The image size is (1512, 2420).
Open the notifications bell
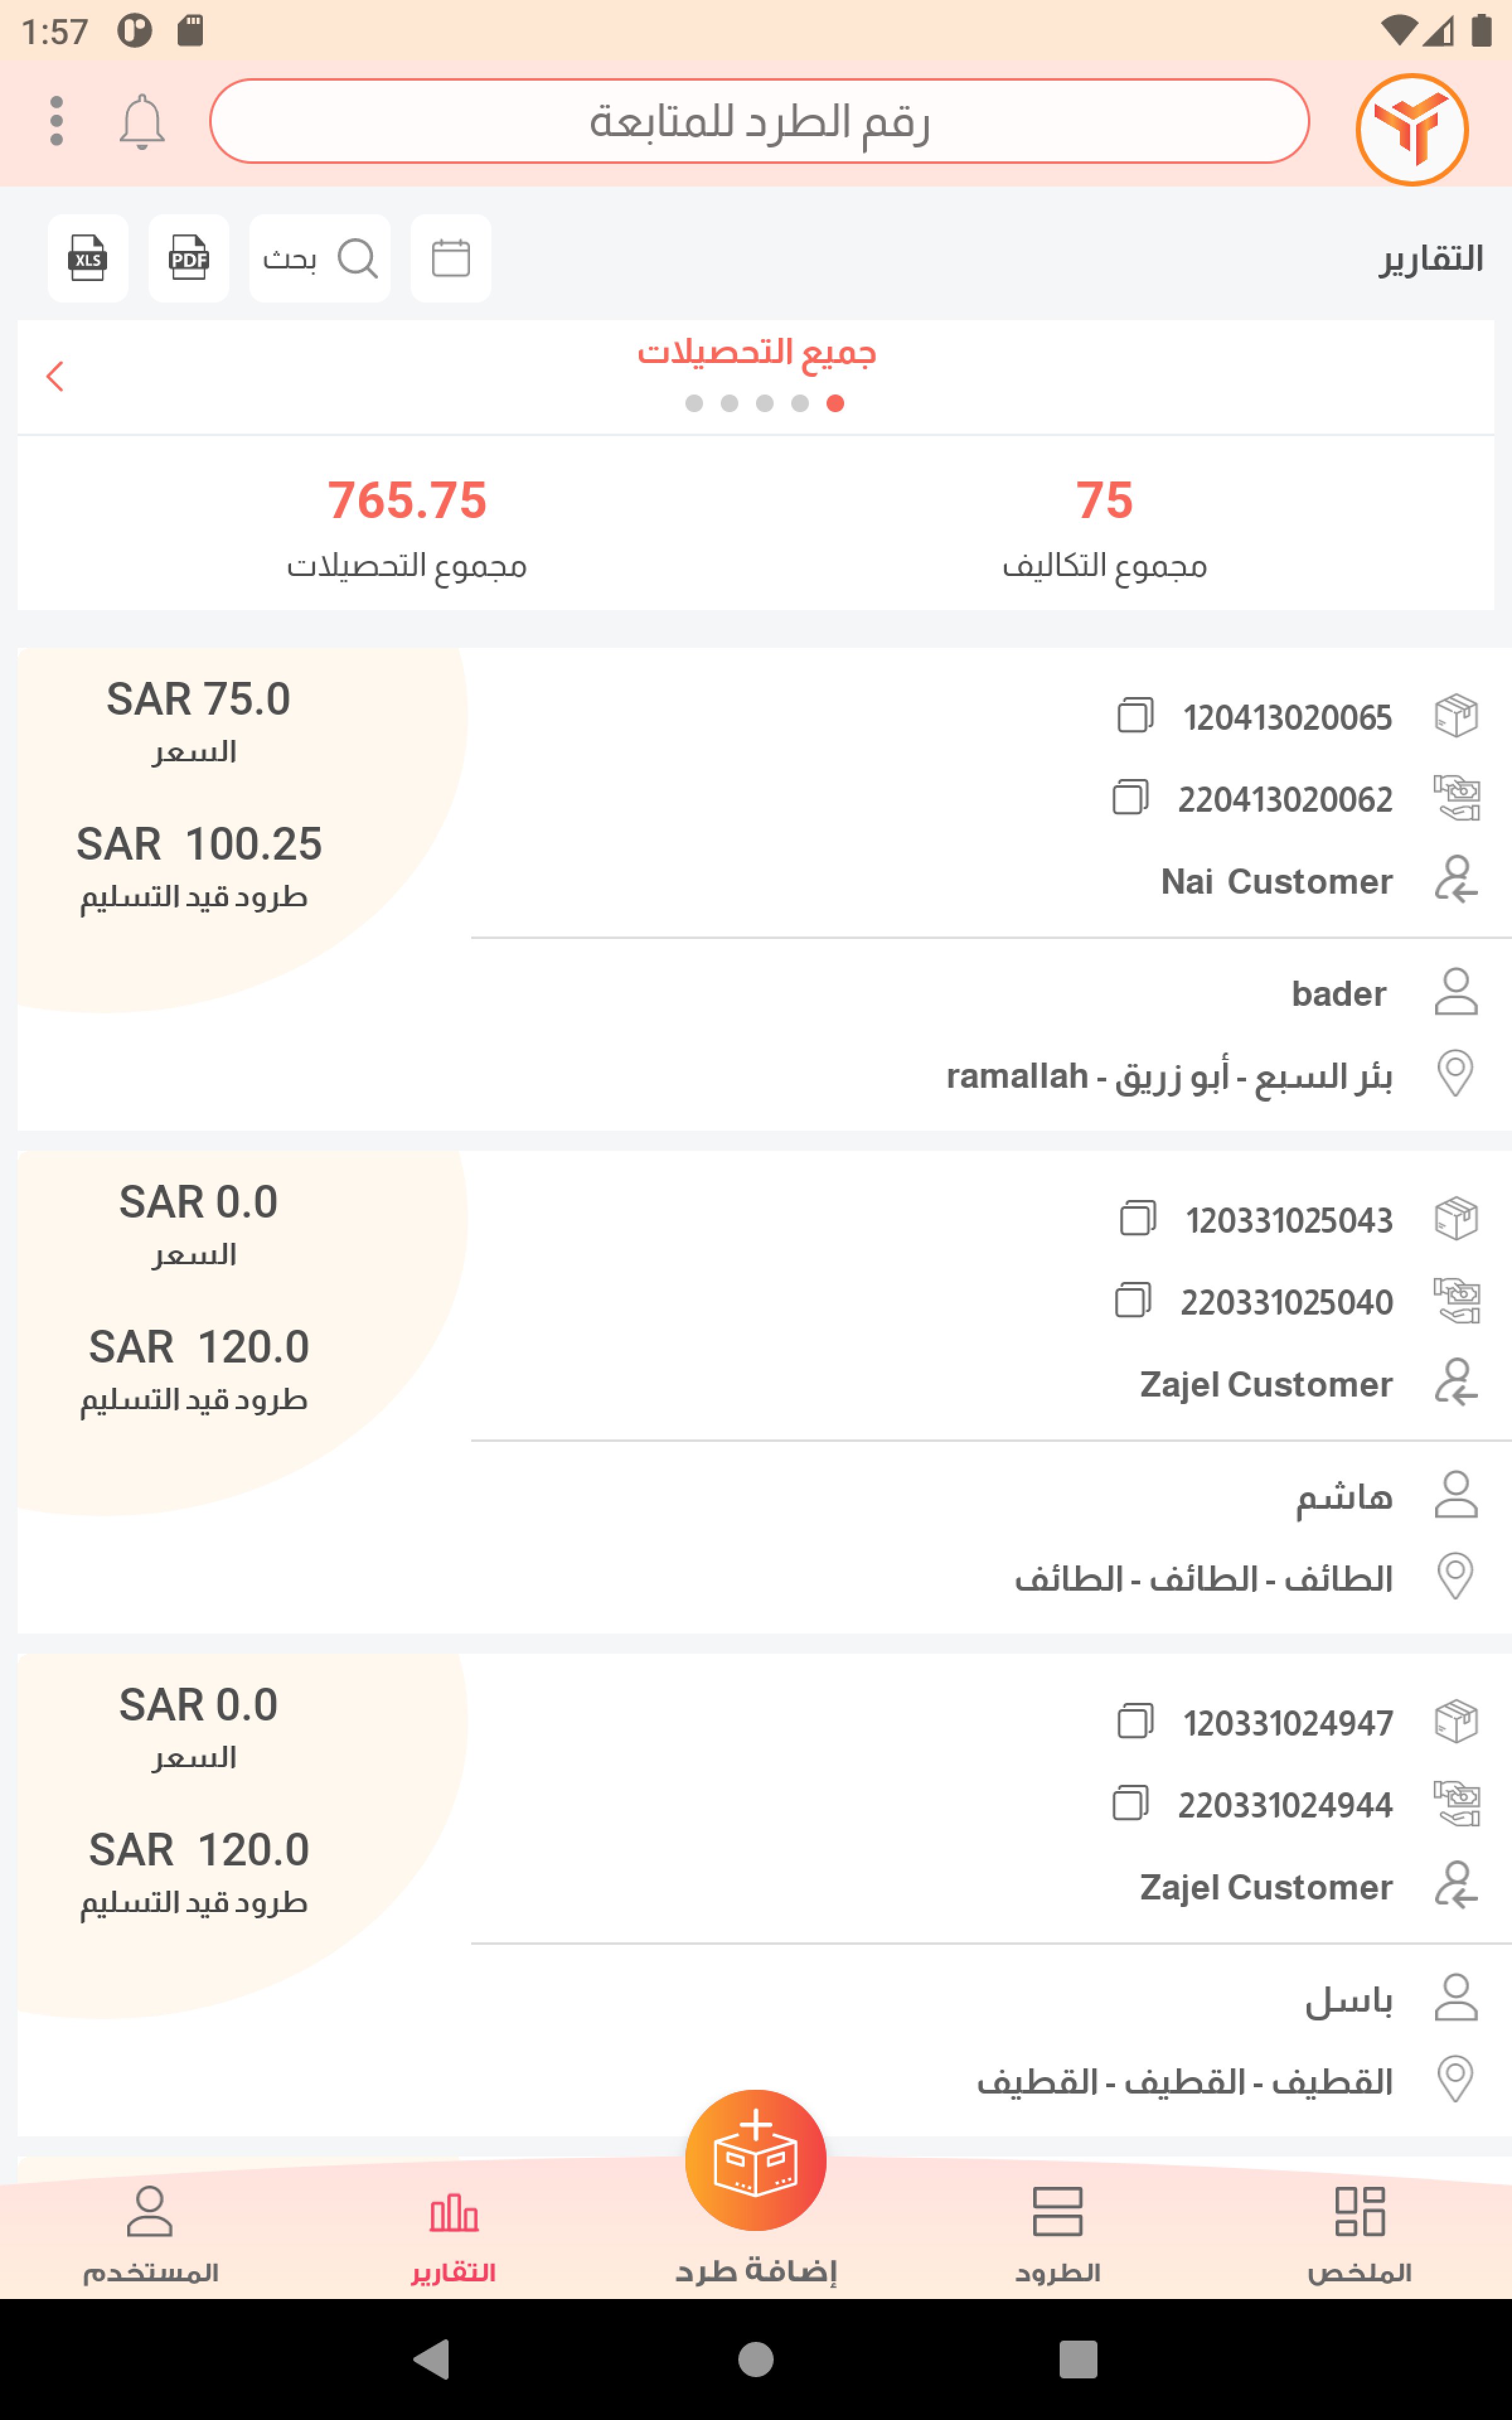(142, 122)
